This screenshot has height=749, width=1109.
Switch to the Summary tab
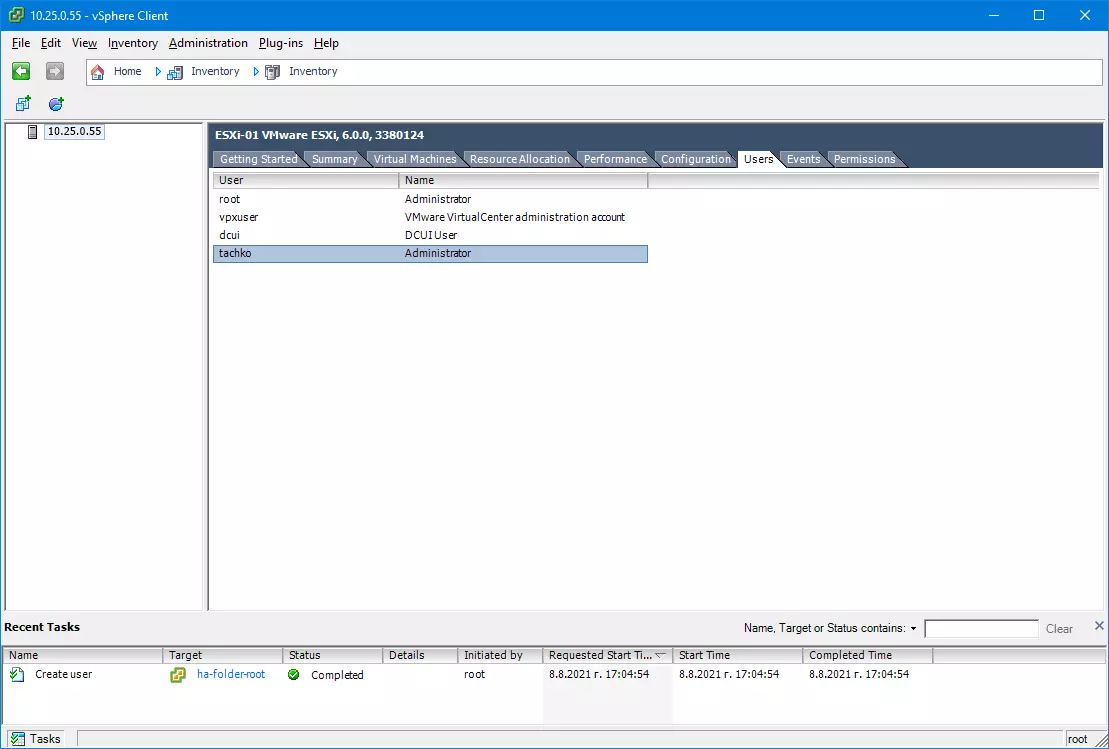335,159
